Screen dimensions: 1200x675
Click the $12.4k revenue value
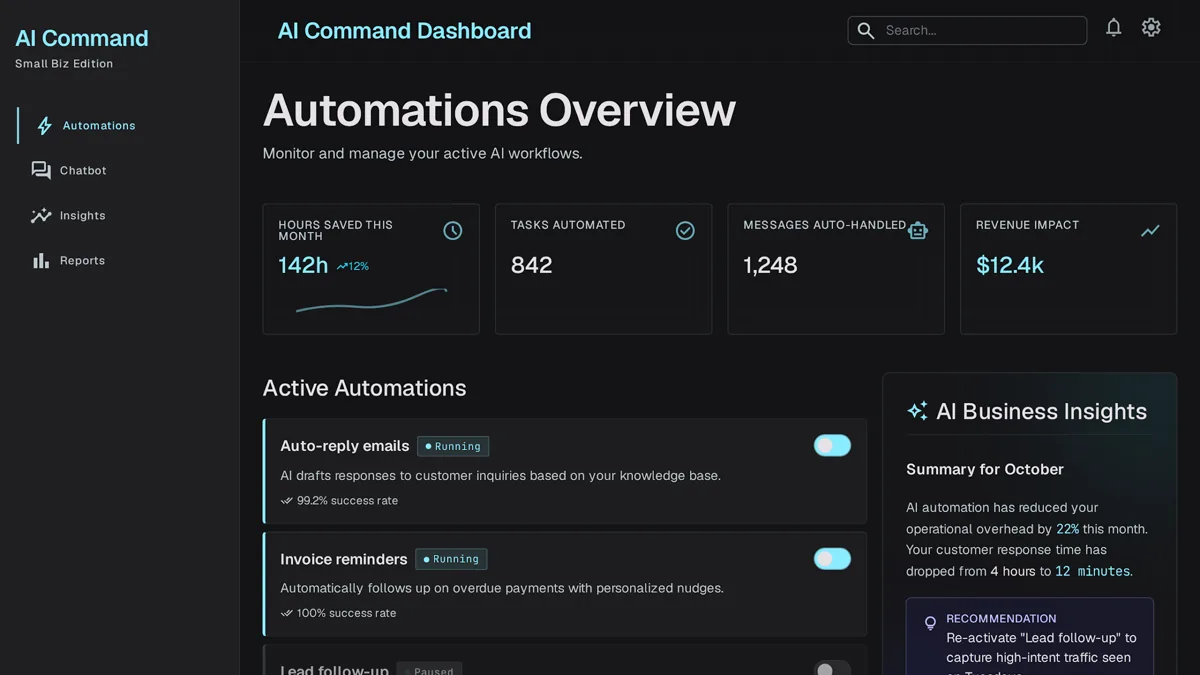point(1010,265)
